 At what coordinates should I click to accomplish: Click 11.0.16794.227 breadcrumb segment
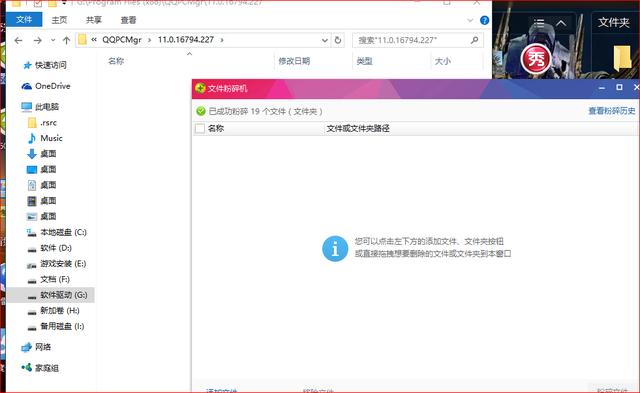pos(186,40)
